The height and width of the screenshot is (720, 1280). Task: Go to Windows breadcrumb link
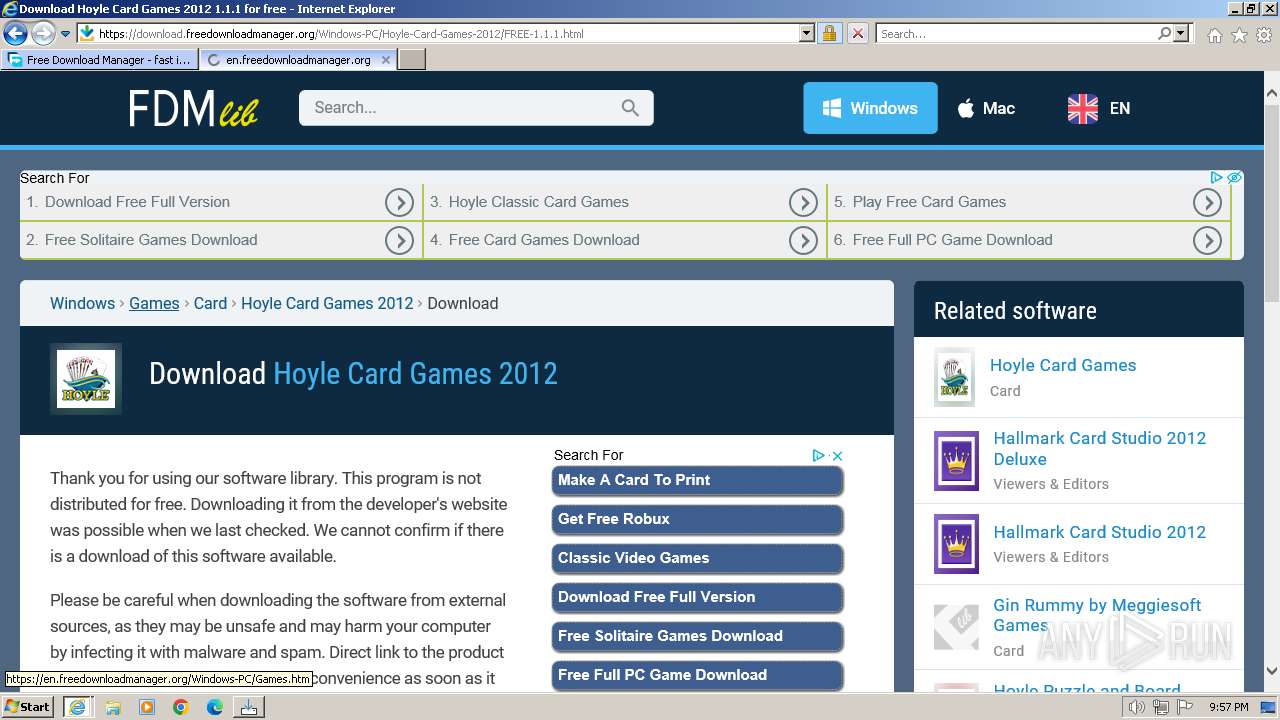82,303
